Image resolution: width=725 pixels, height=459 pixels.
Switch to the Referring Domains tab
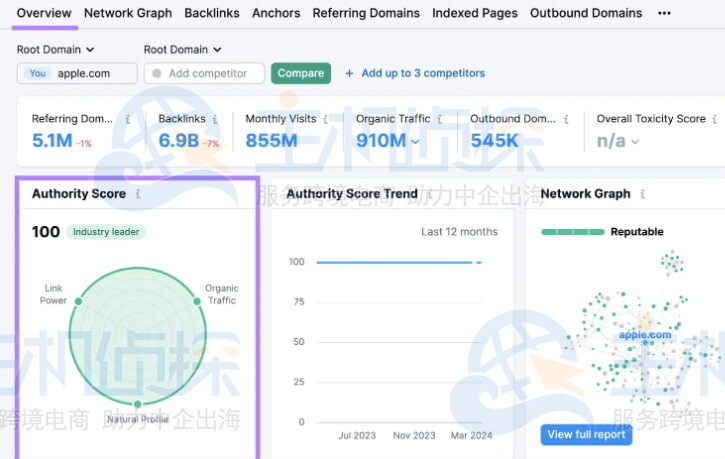[366, 13]
